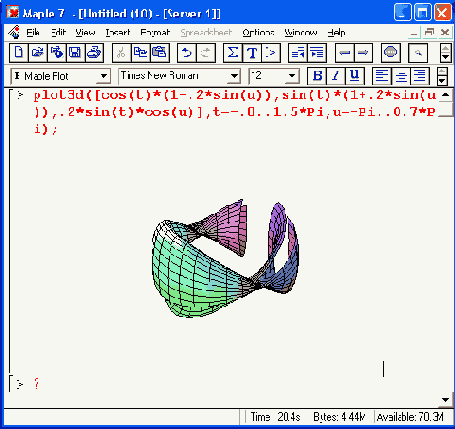This screenshot has height=429, width=455.
Task: Click the New worksheet icon
Action: click(x=19, y=53)
